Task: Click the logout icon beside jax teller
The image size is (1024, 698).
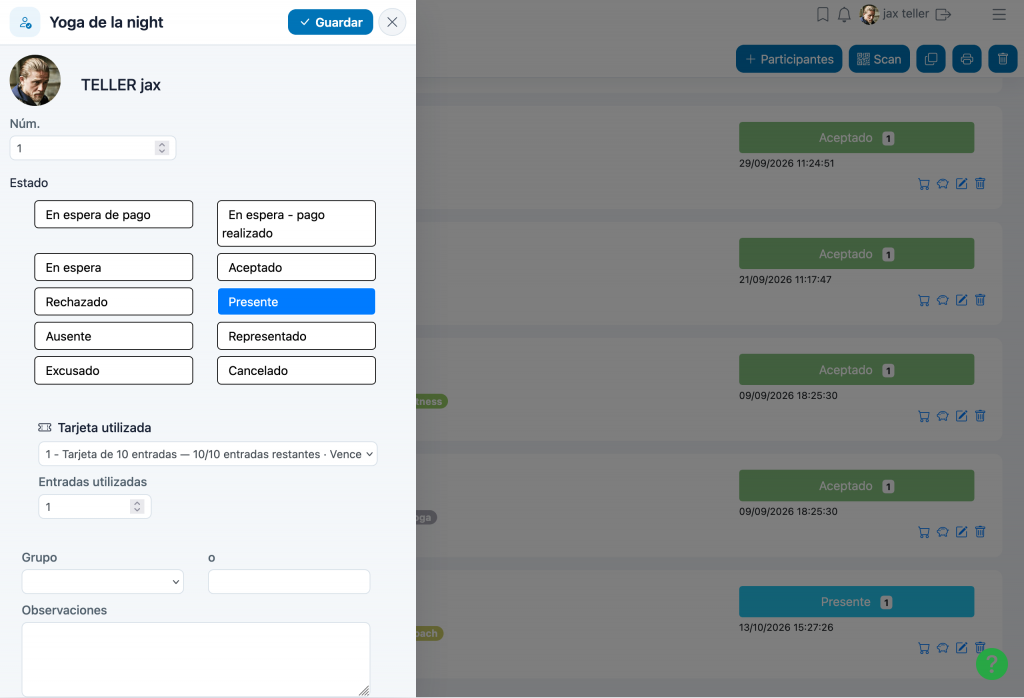Action: point(943,14)
